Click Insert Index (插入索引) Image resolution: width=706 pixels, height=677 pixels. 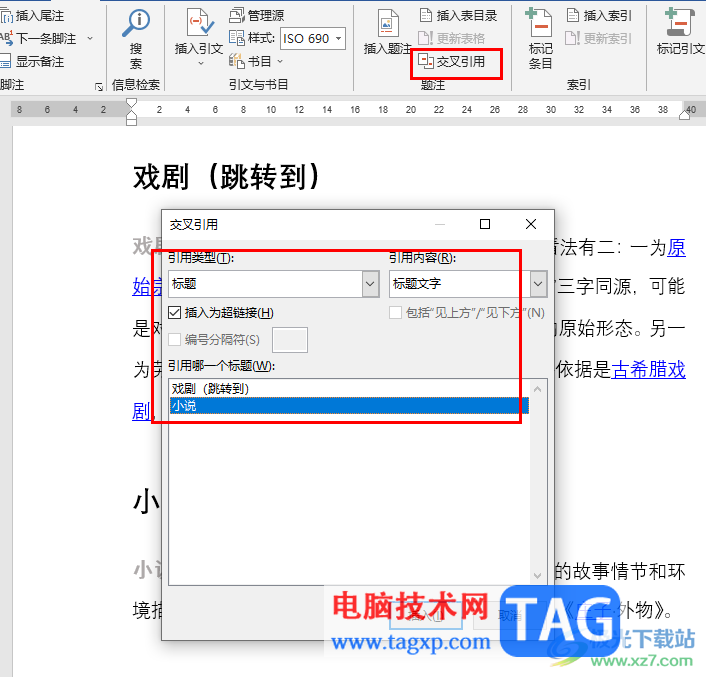pos(599,15)
